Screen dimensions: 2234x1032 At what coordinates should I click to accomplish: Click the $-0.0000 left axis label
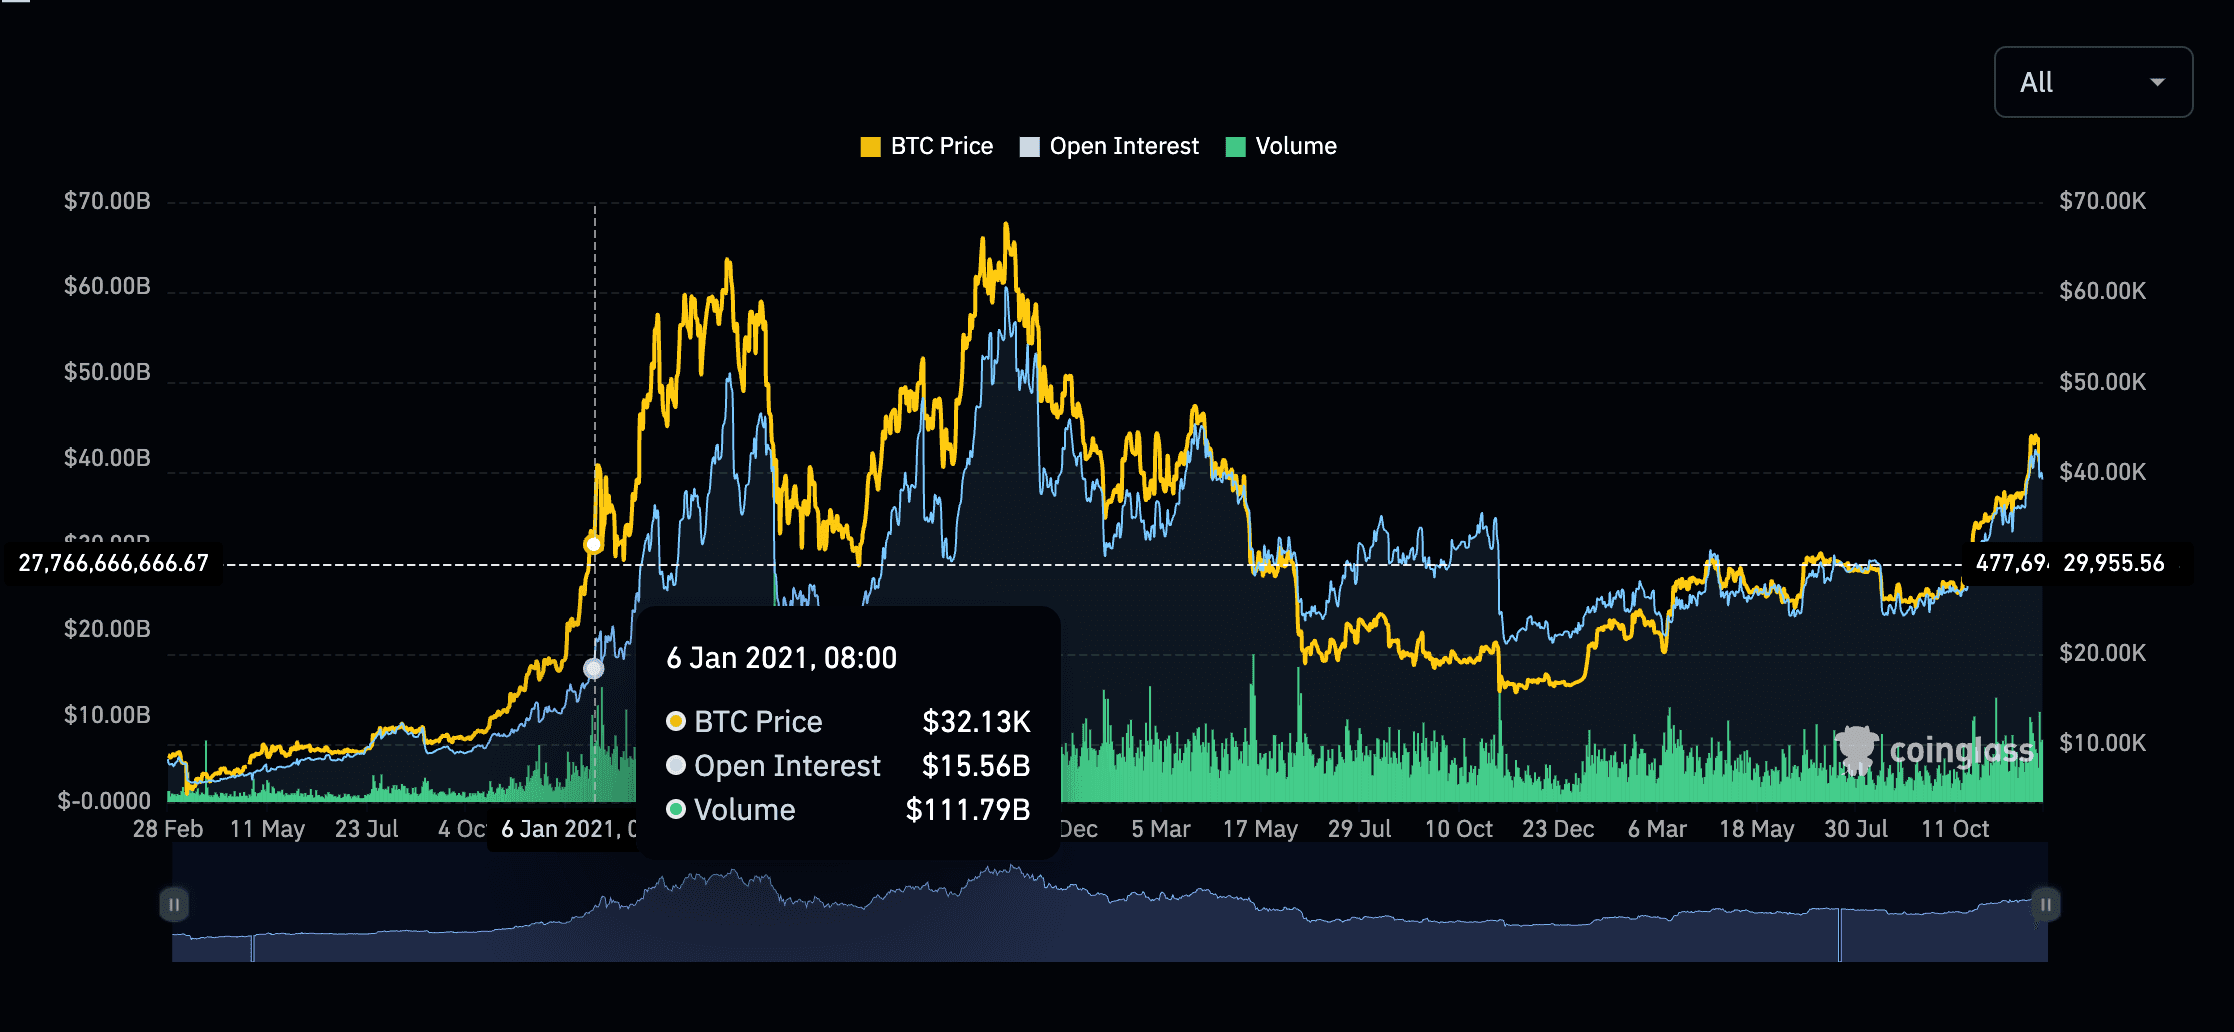[104, 801]
